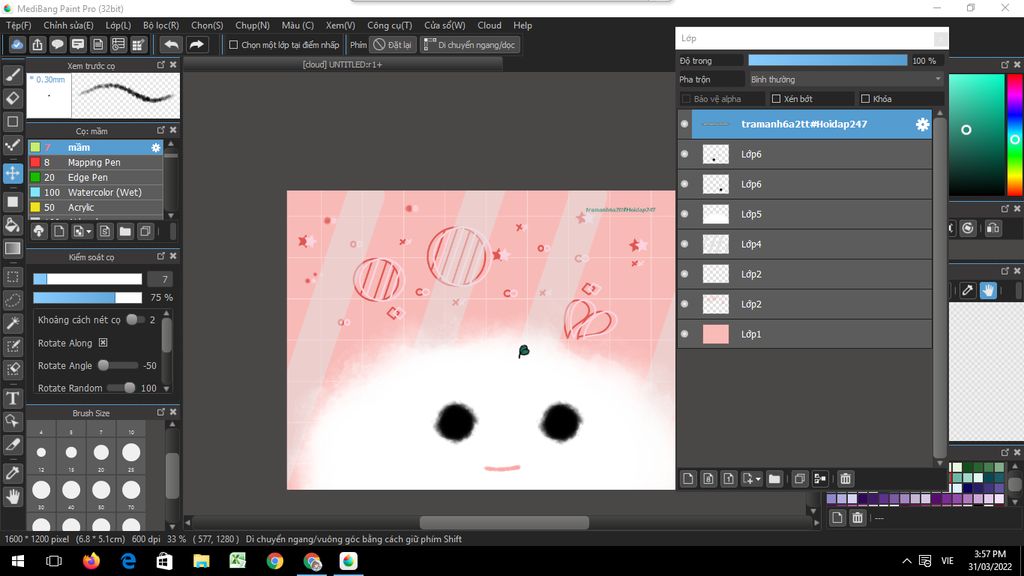The width and height of the screenshot is (1024, 576).
Task: Click the brush size value field showing 7
Action: 160,280
